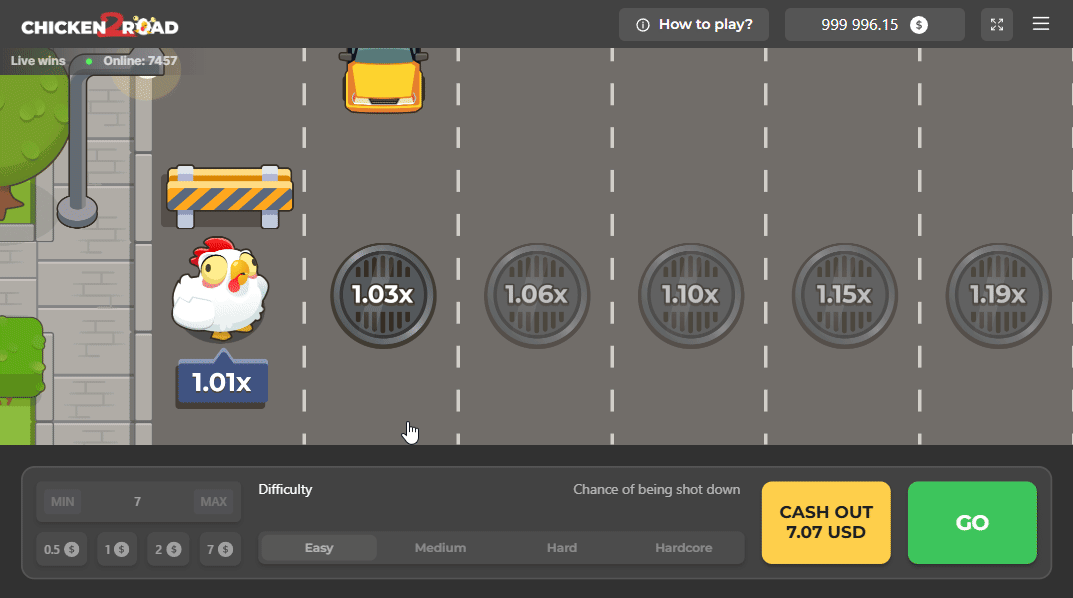
Task: Click the MIN bet button
Action: (61, 501)
